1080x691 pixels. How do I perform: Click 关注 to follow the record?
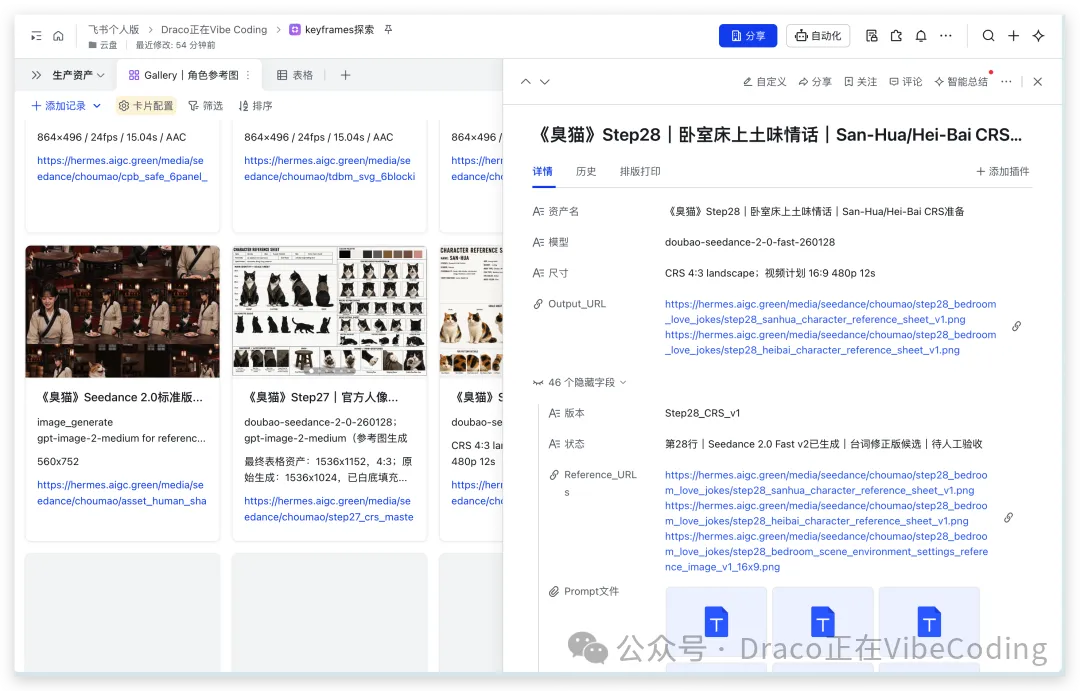[x=860, y=81]
